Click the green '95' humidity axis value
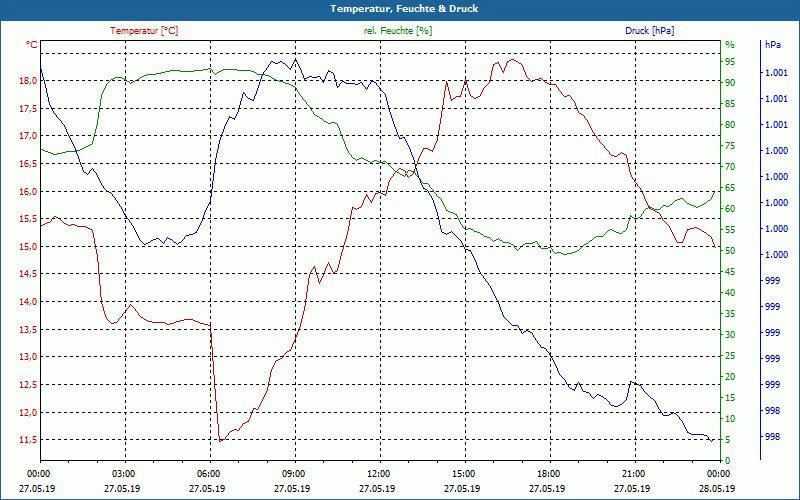This screenshot has width=800, height=500. (730, 62)
